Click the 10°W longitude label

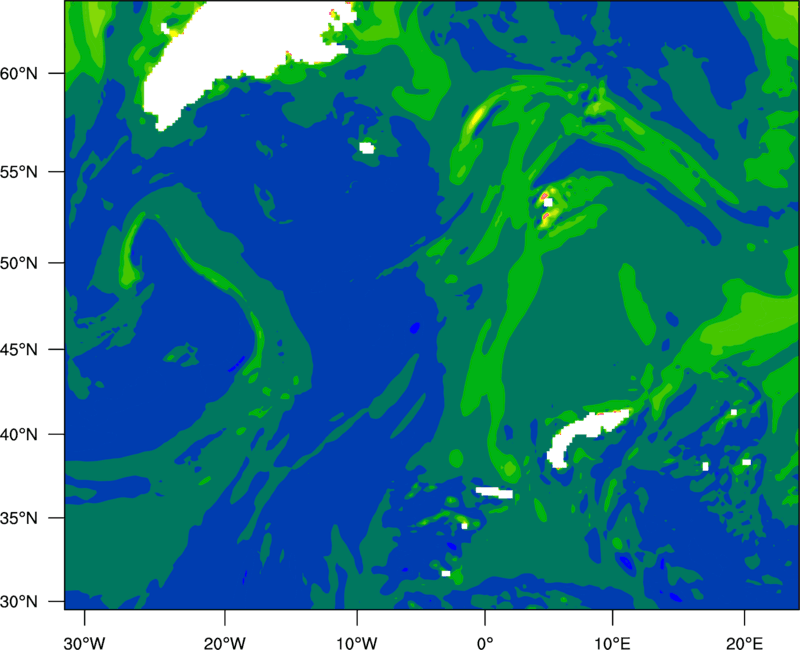(357, 643)
